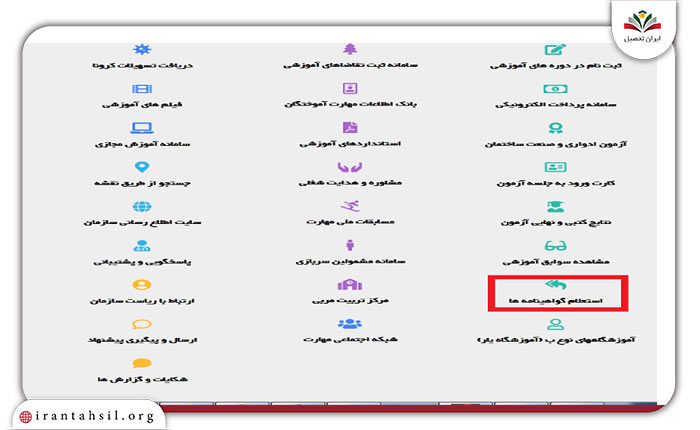
Task: Open the شبکه اجتماعی مهارت link
Action: tap(350, 339)
